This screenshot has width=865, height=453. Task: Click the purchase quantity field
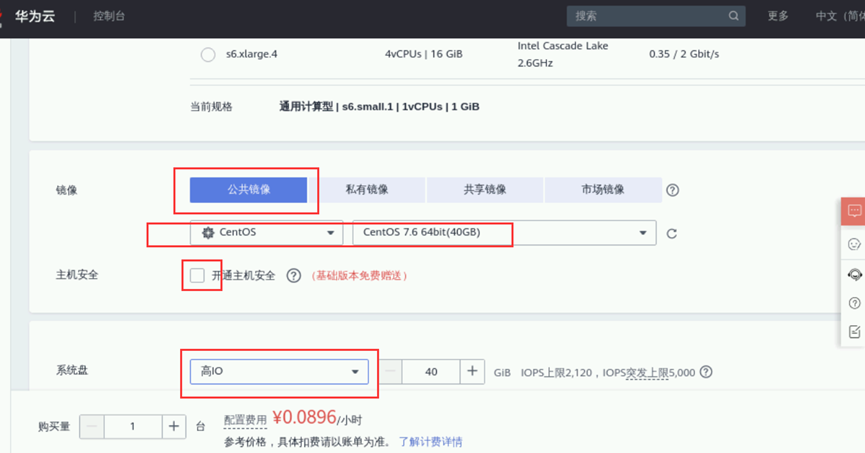tap(133, 427)
